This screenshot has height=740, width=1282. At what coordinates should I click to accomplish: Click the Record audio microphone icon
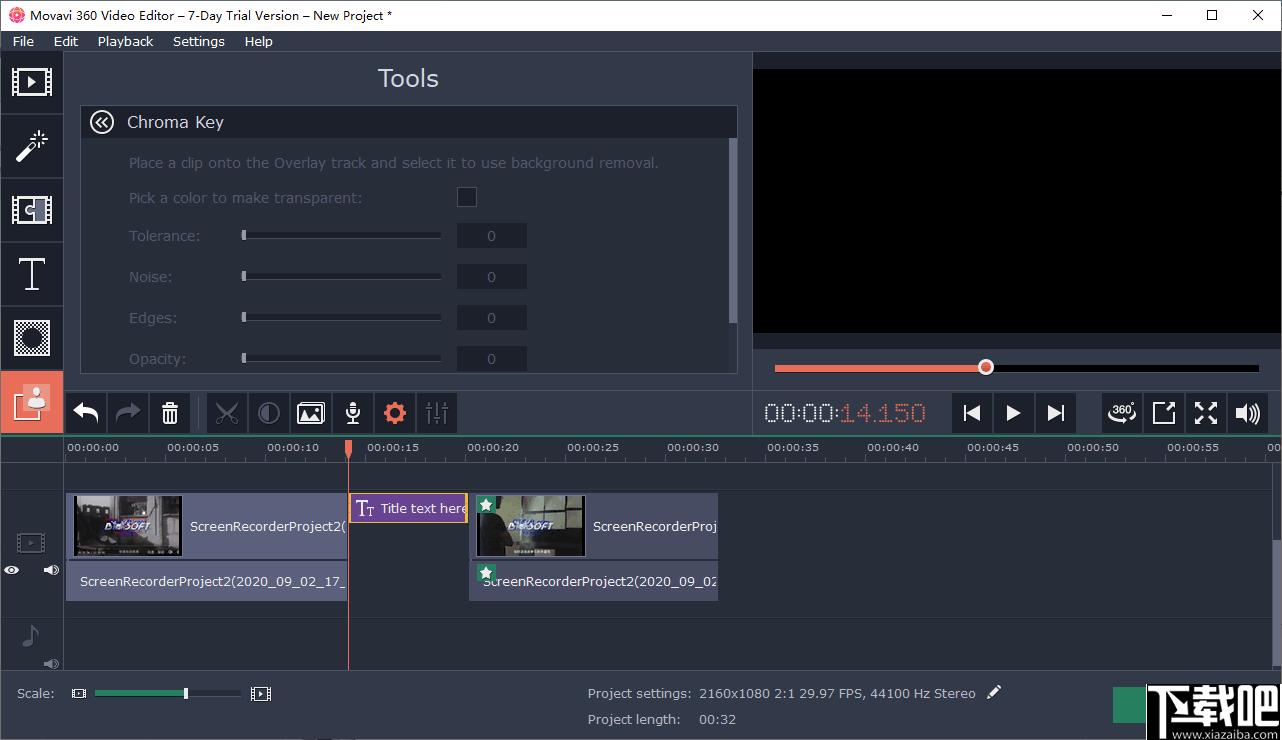click(x=353, y=413)
